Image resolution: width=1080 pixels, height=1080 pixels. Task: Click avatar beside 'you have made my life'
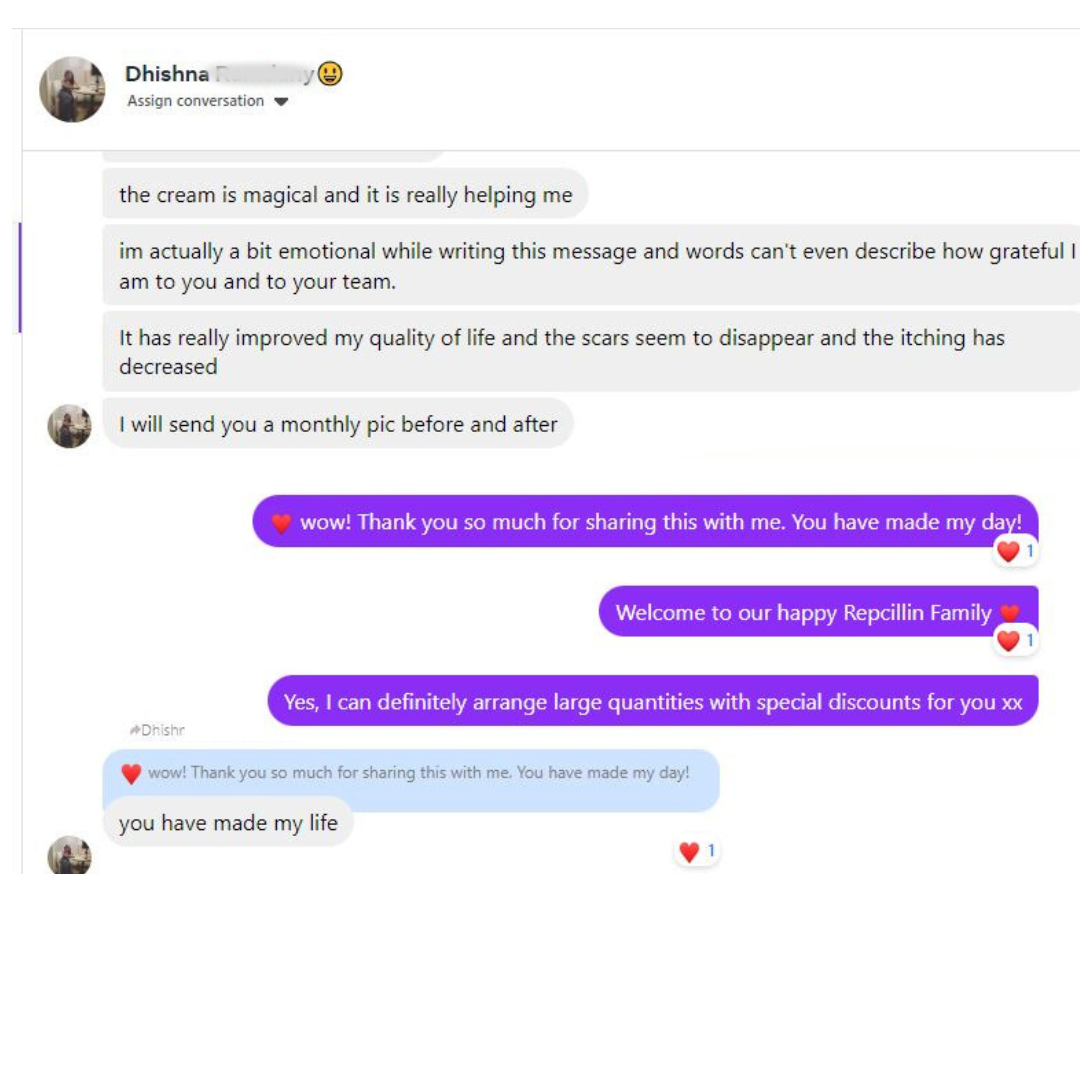pos(70,855)
